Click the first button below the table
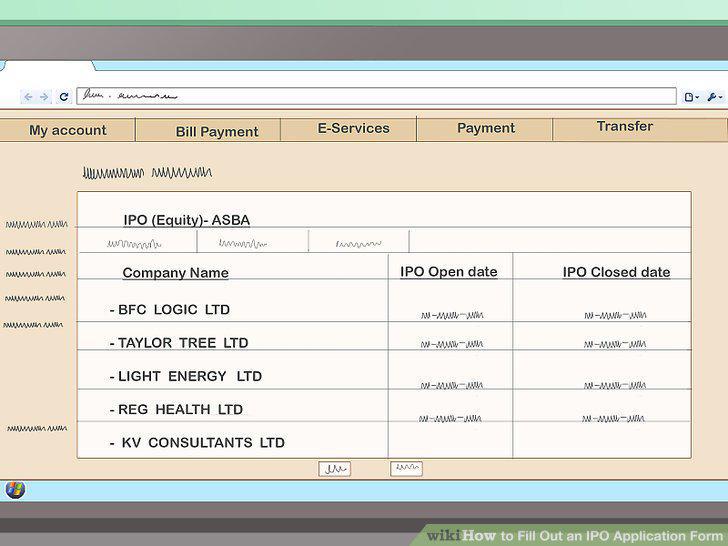Image resolution: width=728 pixels, height=546 pixels. [335, 469]
